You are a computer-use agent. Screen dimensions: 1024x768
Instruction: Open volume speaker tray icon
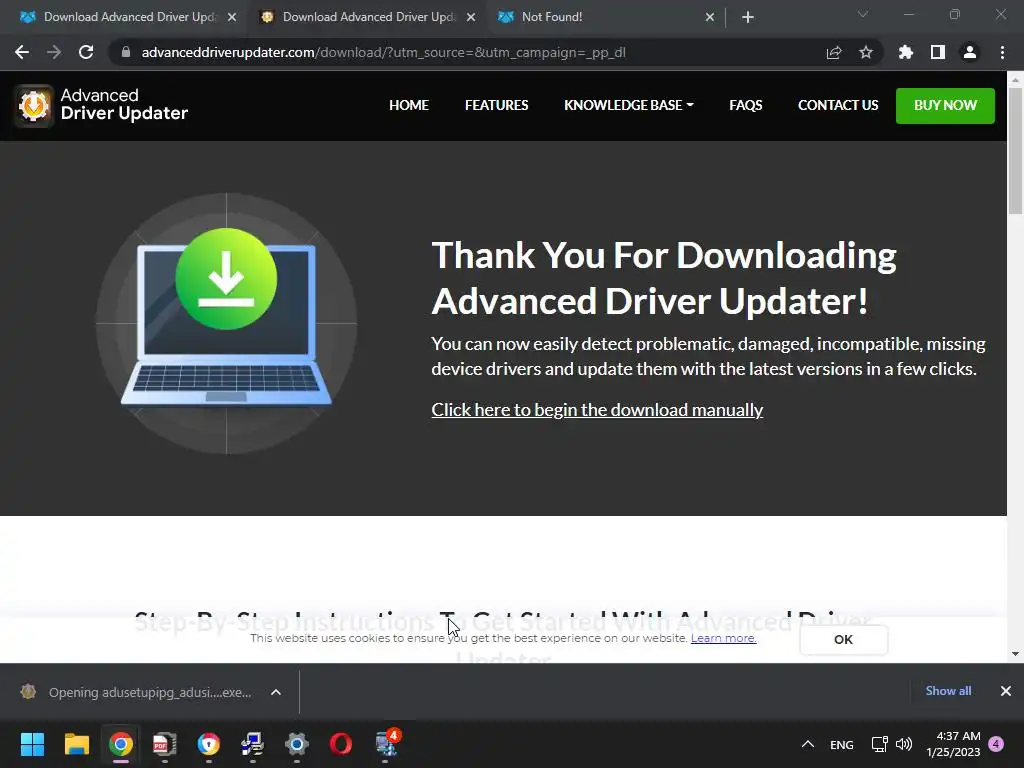coord(904,744)
